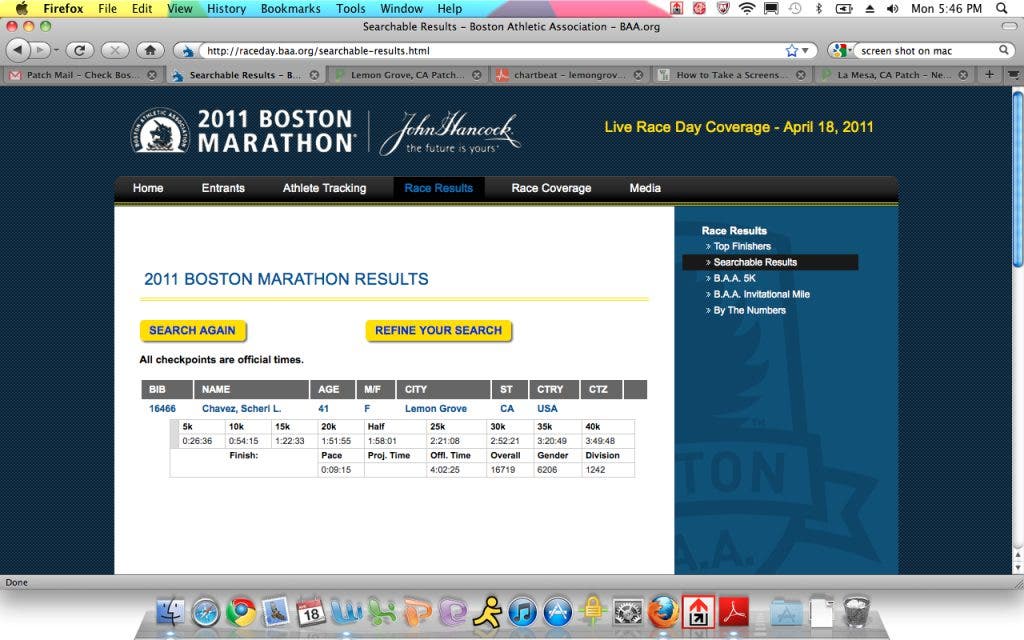Open iCal calendar icon in the Dock
The image size is (1024, 640).
click(x=311, y=612)
